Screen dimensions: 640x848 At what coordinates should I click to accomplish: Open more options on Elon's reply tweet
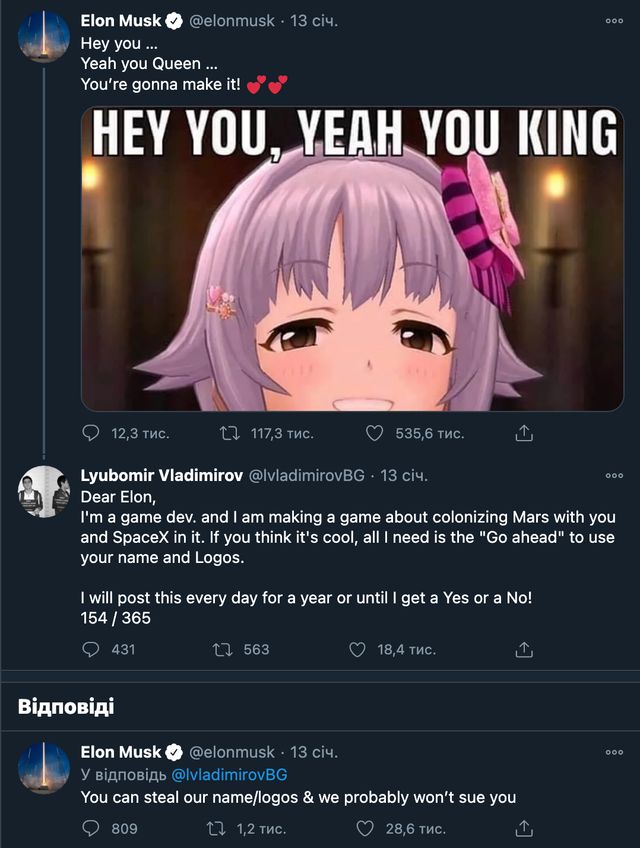[x=614, y=752]
